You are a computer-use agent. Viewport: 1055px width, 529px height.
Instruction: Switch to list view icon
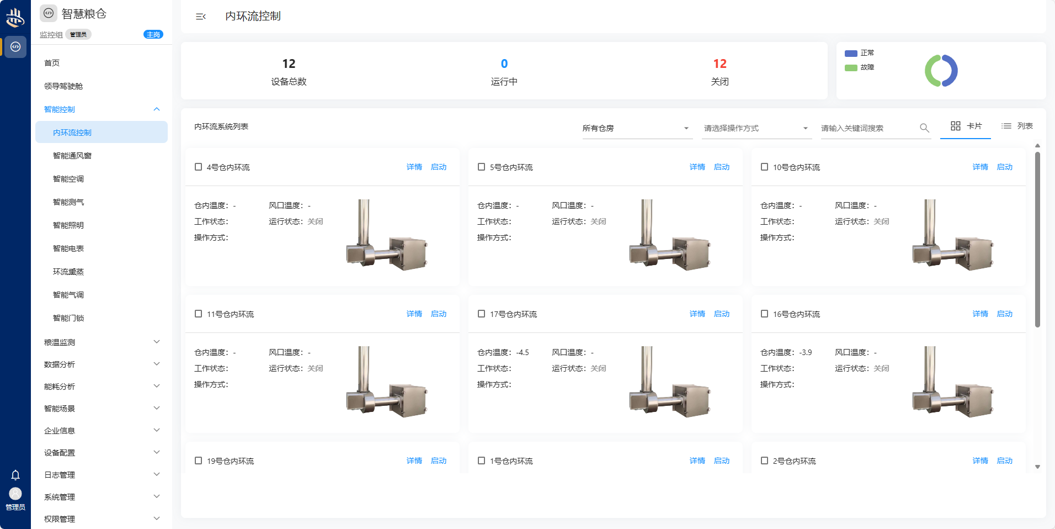click(1006, 126)
